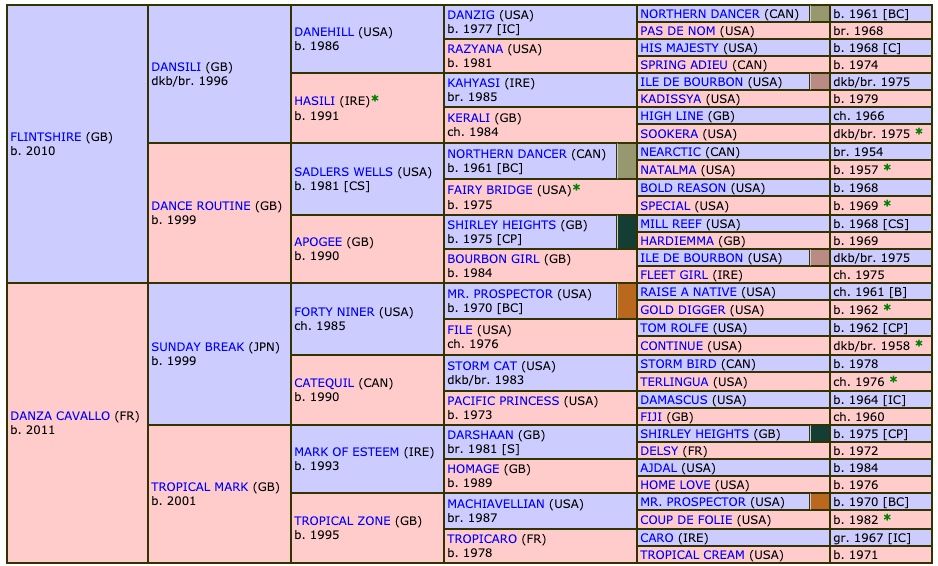Open NEARCTIC (CAN) link

pyautogui.click(x=670, y=153)
